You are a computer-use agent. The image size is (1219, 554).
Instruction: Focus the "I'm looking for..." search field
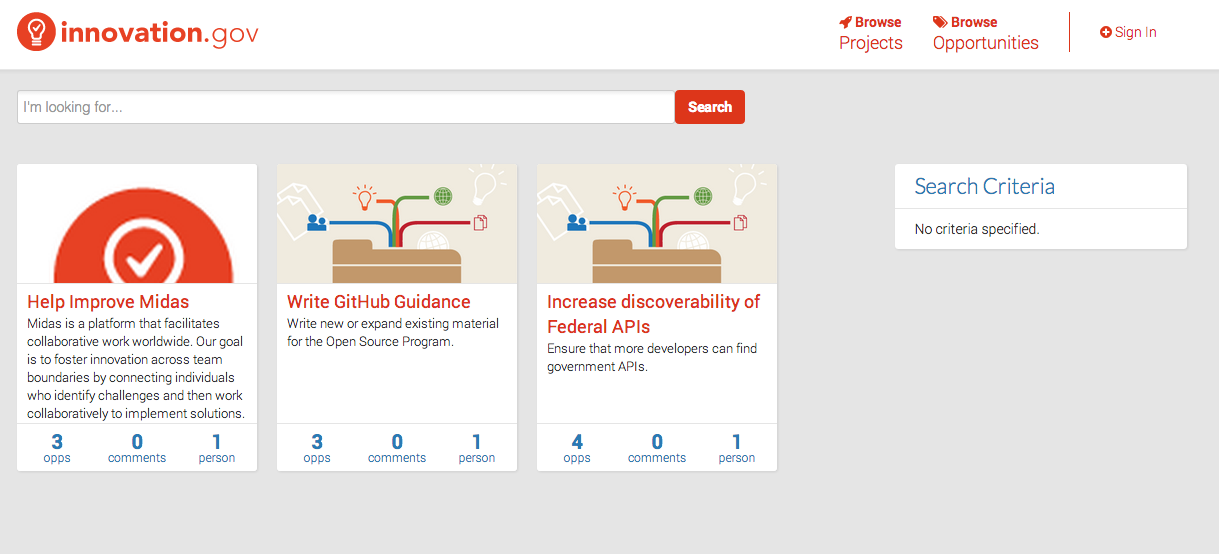click(345, 107)
